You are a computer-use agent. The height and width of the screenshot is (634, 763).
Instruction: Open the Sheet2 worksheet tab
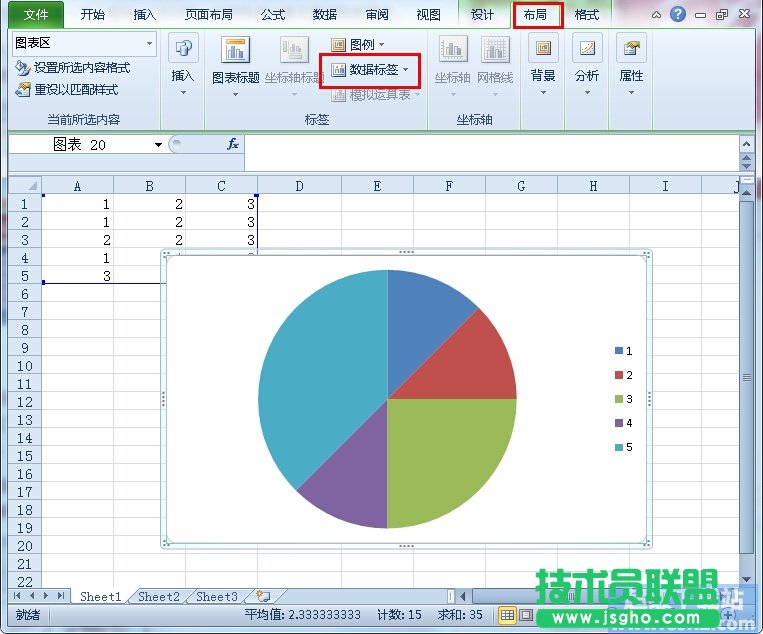click(159, 597)
